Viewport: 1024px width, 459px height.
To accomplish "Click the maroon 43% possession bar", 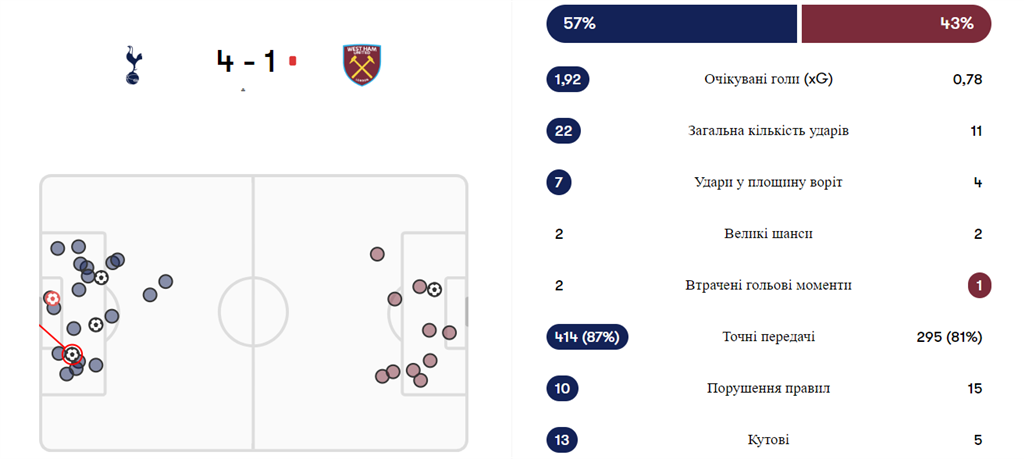I will tap(896, 24).
